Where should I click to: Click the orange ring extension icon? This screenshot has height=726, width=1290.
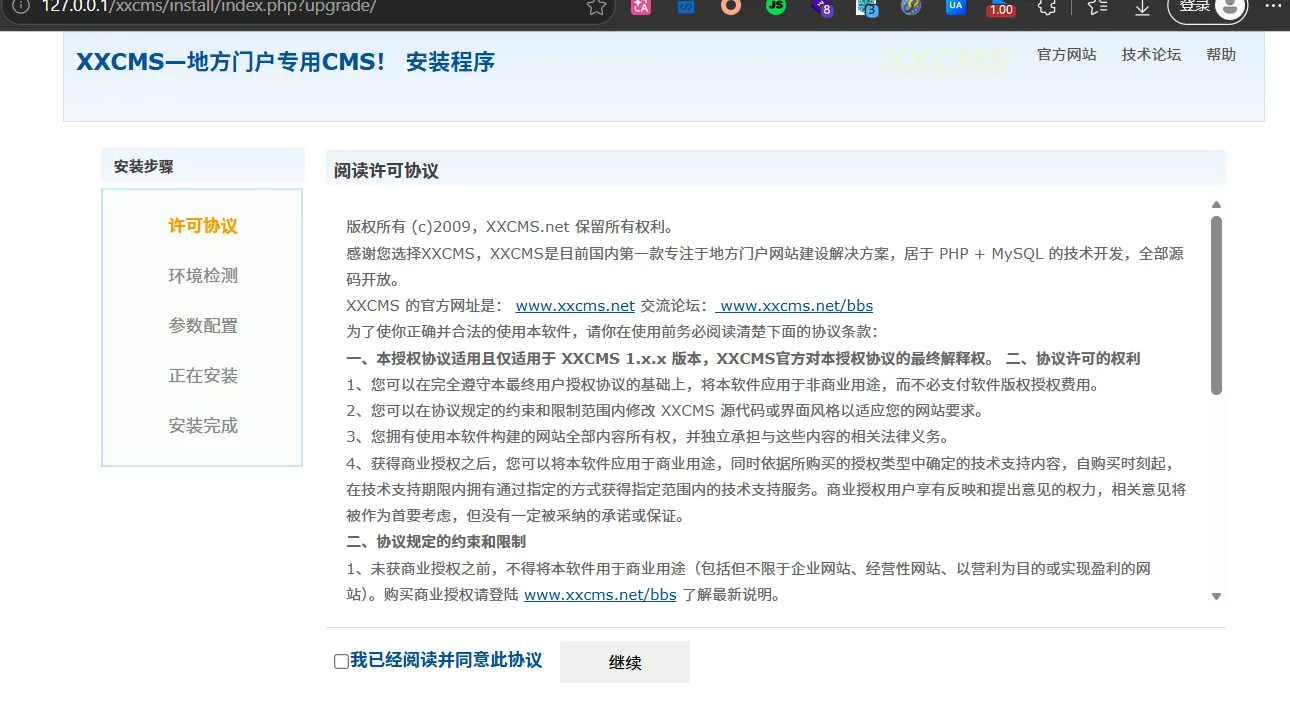tap(731, 6)
